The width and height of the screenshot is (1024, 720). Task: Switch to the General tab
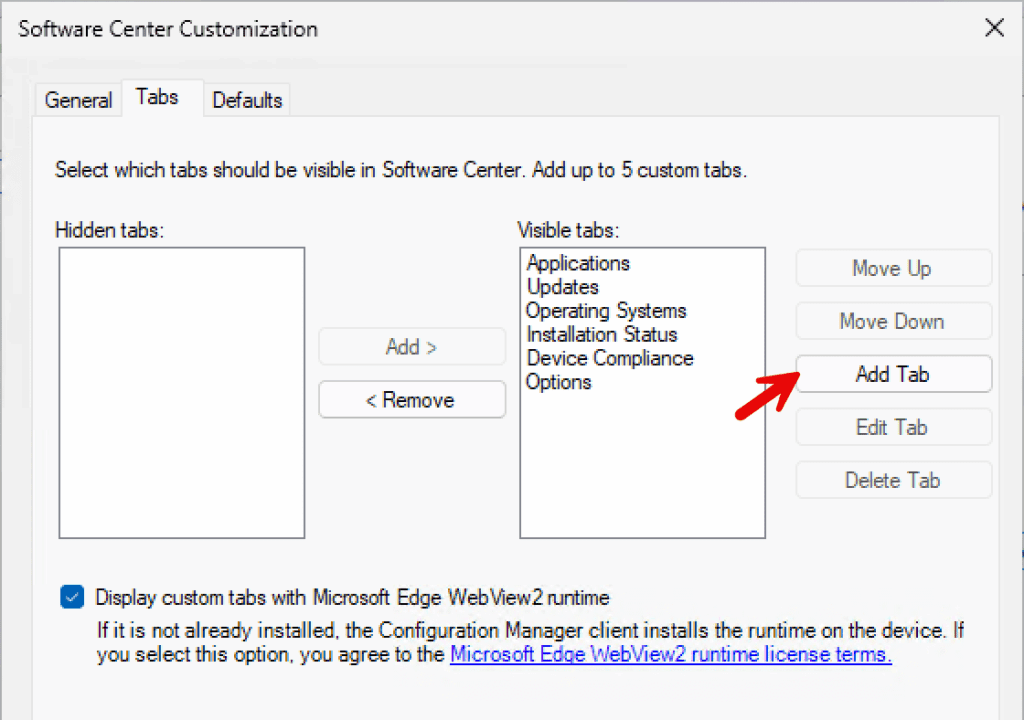pos(78,100)
